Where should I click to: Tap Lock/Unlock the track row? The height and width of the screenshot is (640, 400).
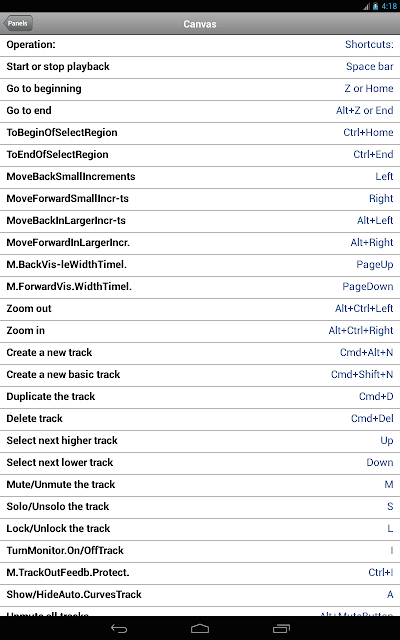(x=200, y=529)
